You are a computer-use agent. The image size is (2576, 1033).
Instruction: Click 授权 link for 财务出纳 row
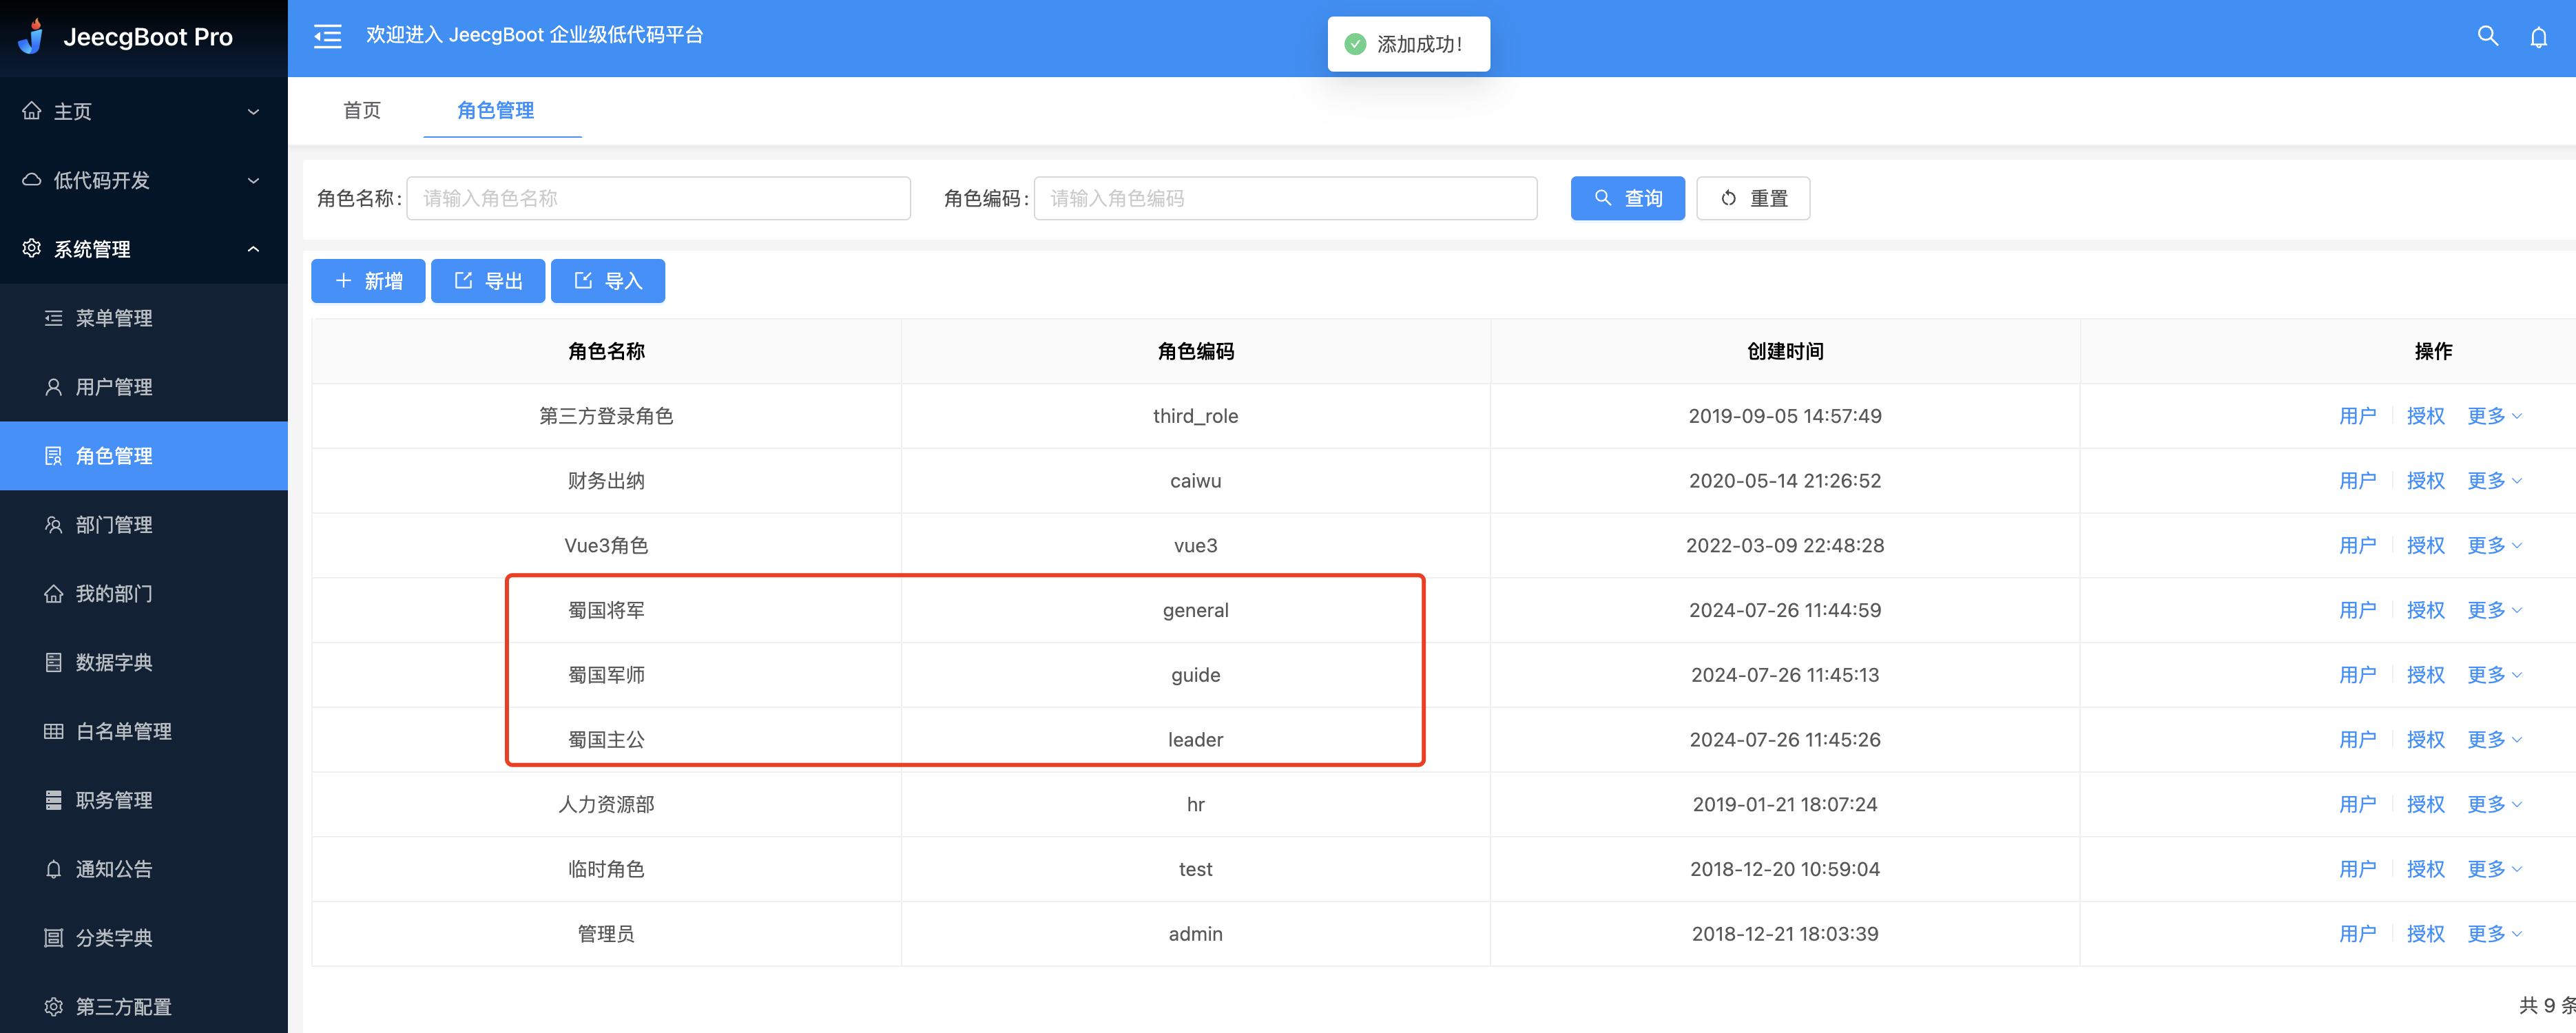click(x=2425, y=481)
